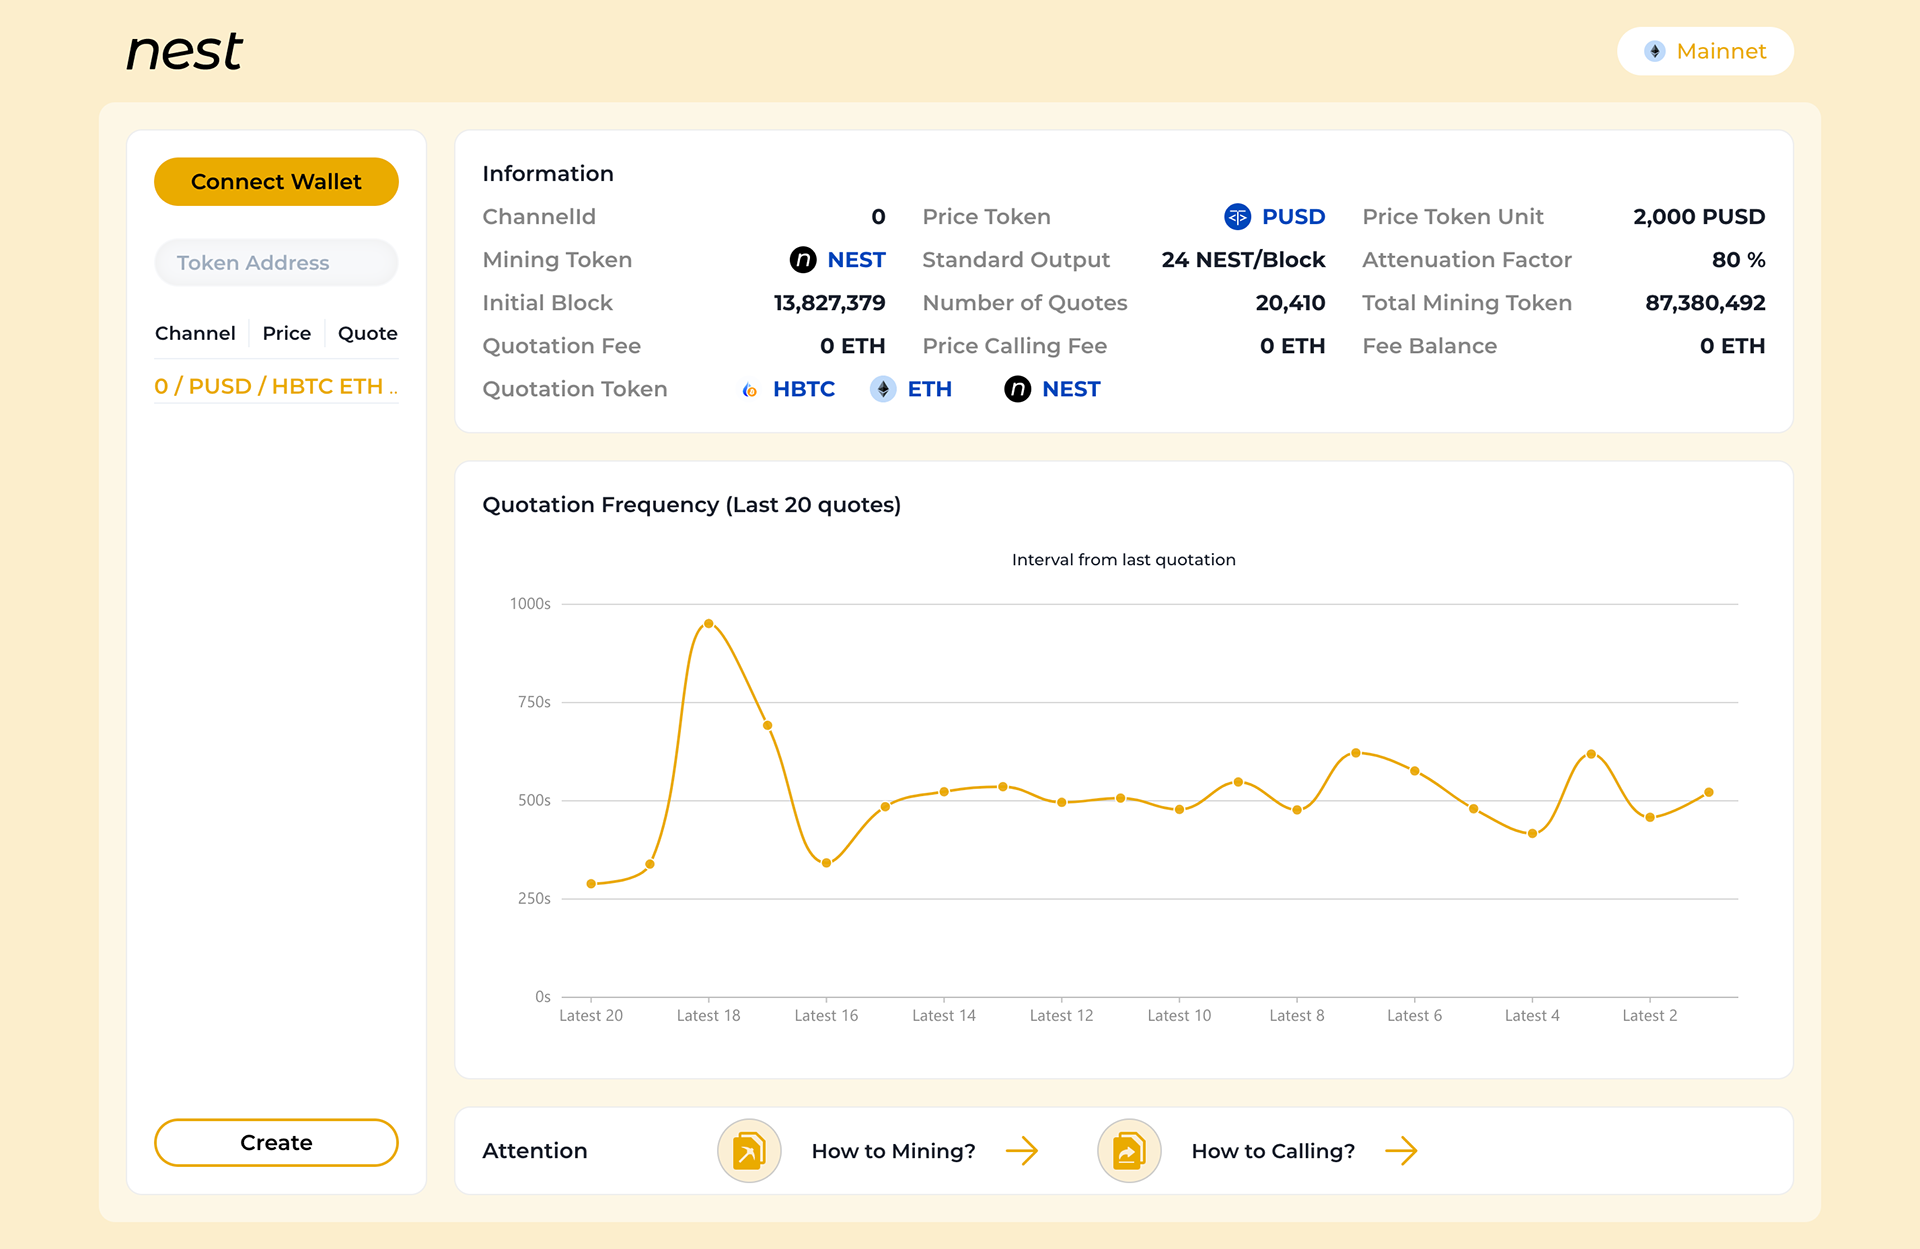Image resolution: width=1920 pixels, height=1249 pixels.
Task: Click arrow next to How to Calling
Action: (x=1401, y=1151)
